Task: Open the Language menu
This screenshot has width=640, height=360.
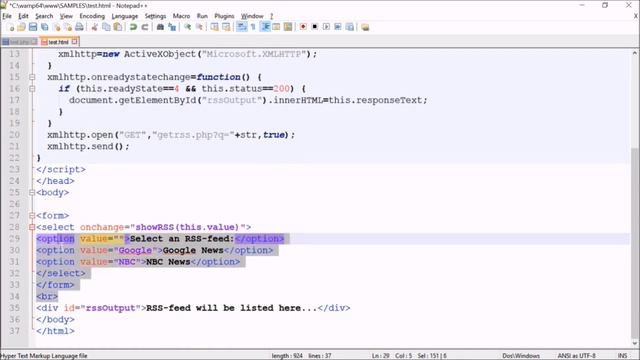Action: [x=124, y=16]
